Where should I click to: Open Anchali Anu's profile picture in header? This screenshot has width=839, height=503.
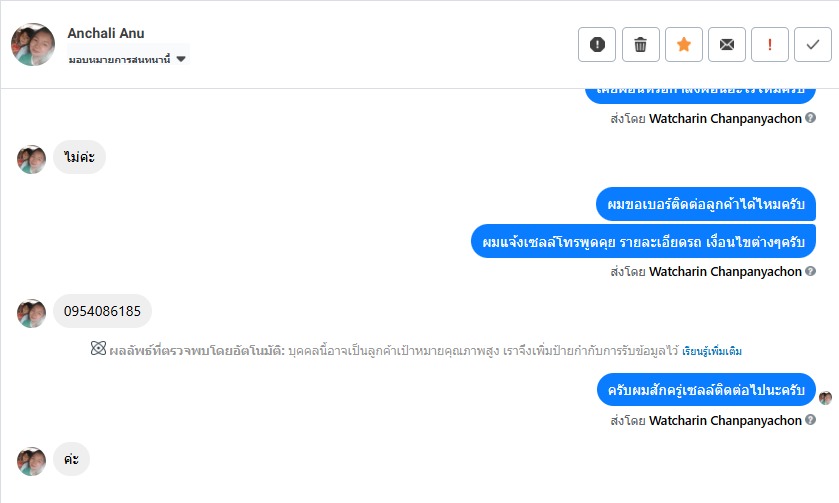33,44
